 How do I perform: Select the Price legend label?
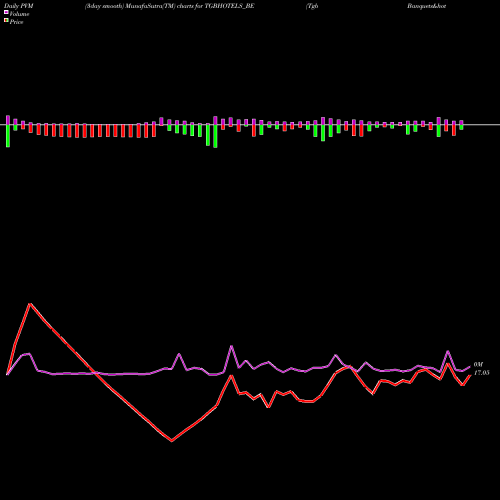click(16, 22)
